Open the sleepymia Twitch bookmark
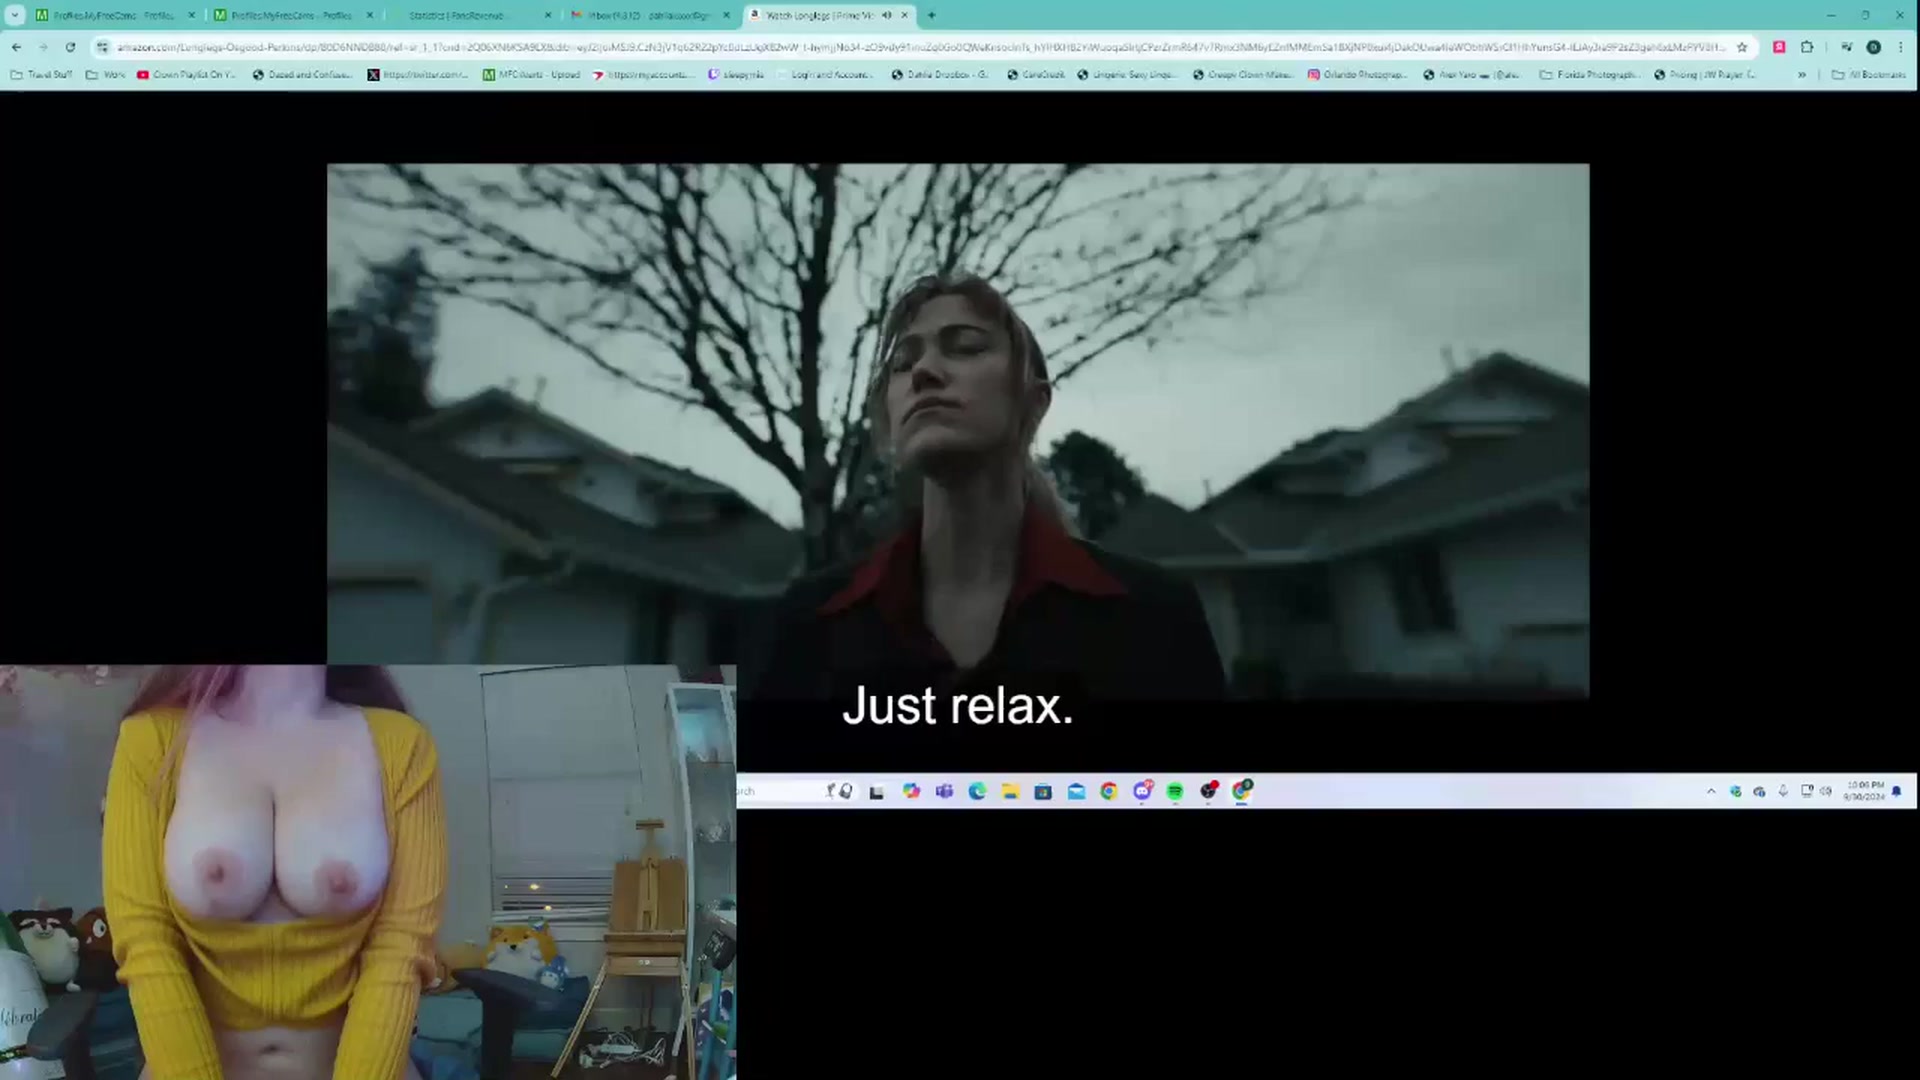Viewport: 1920px width, 1080px height. tap(736, 75)
